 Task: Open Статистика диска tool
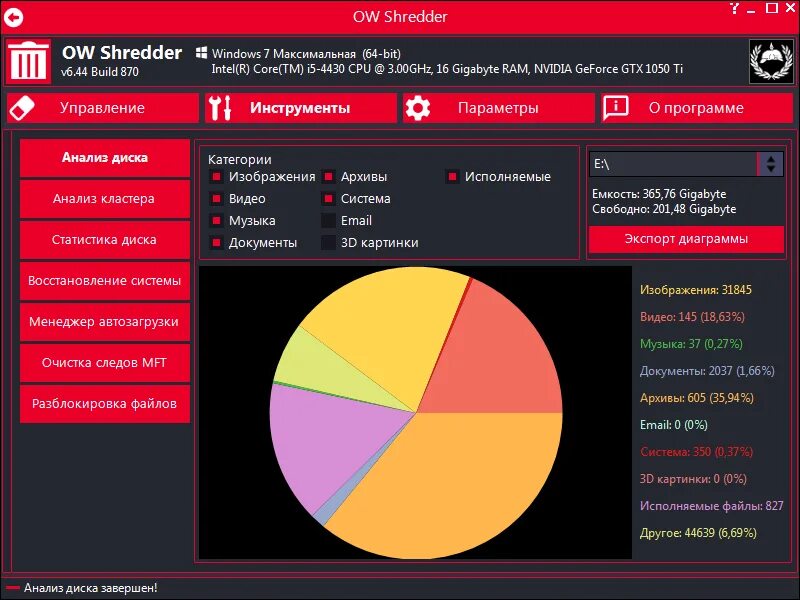coord(105,240)
